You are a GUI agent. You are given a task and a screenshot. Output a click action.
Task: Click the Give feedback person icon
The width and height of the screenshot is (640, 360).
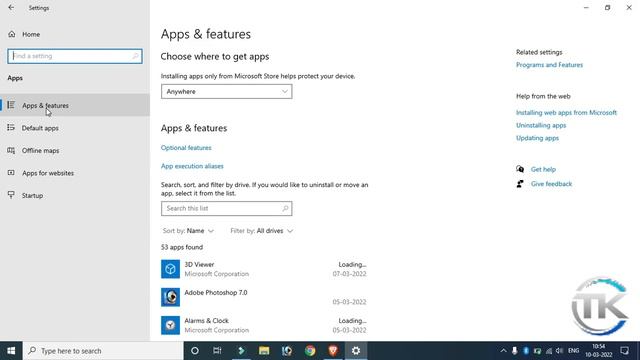(x=520, y=184)
